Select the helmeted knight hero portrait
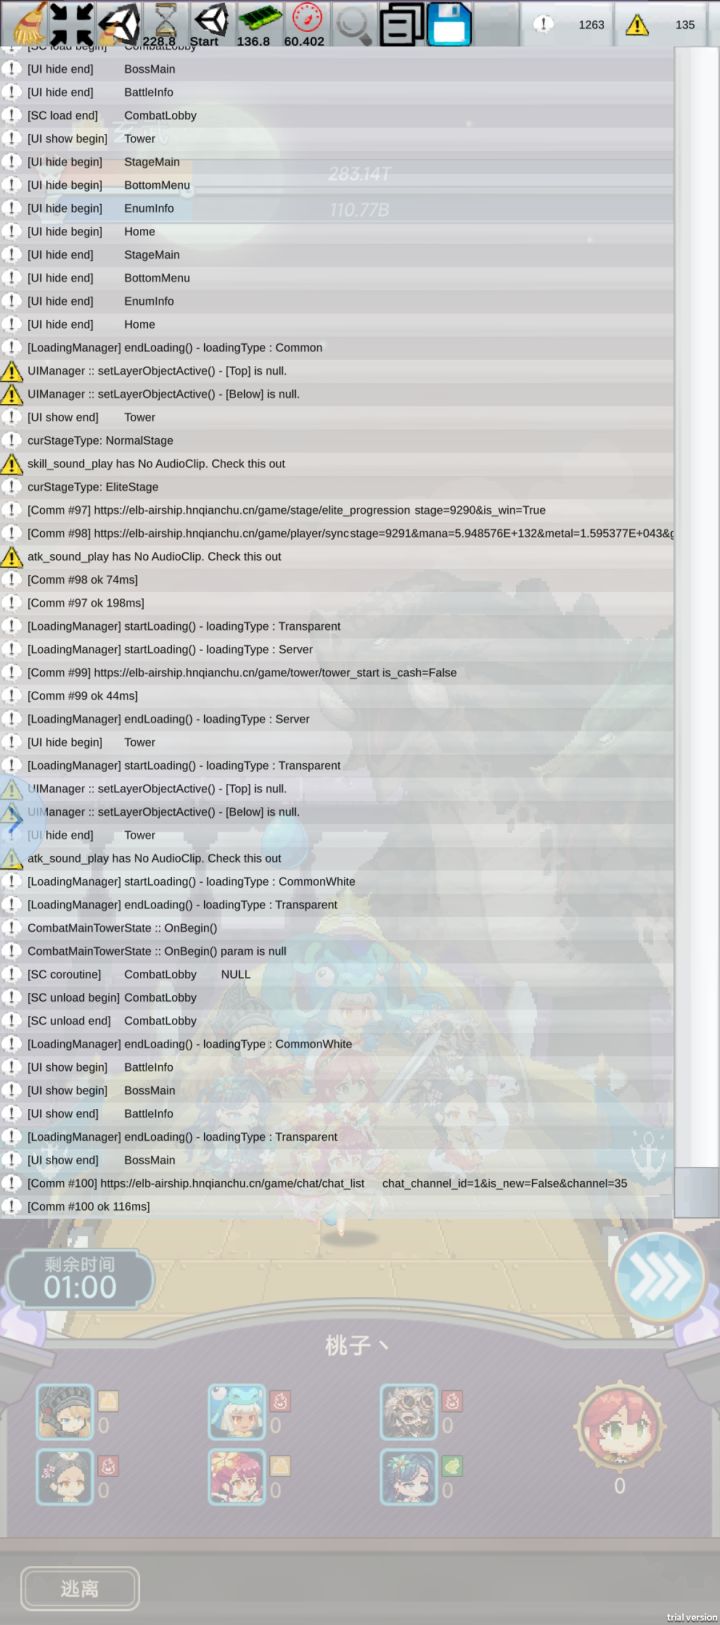720x1625 pixels. tap(65, 1411)
